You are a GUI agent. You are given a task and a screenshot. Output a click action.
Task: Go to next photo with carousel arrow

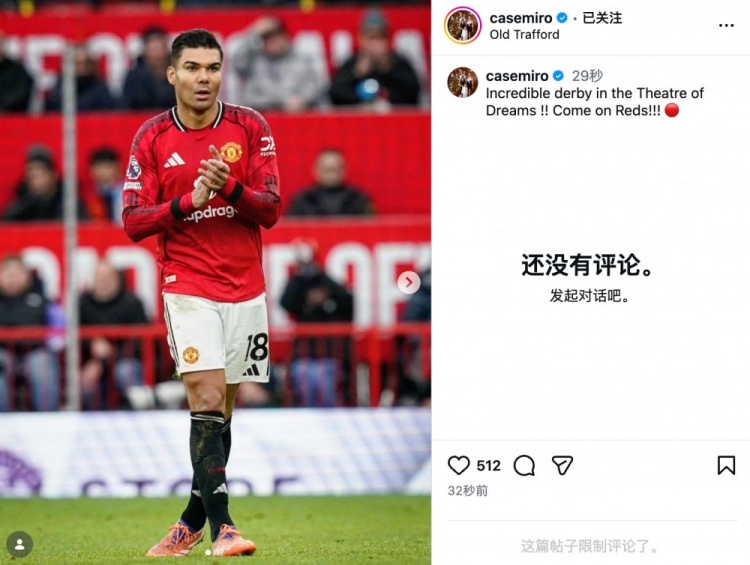pyautogui.click(x=408, y=282)
